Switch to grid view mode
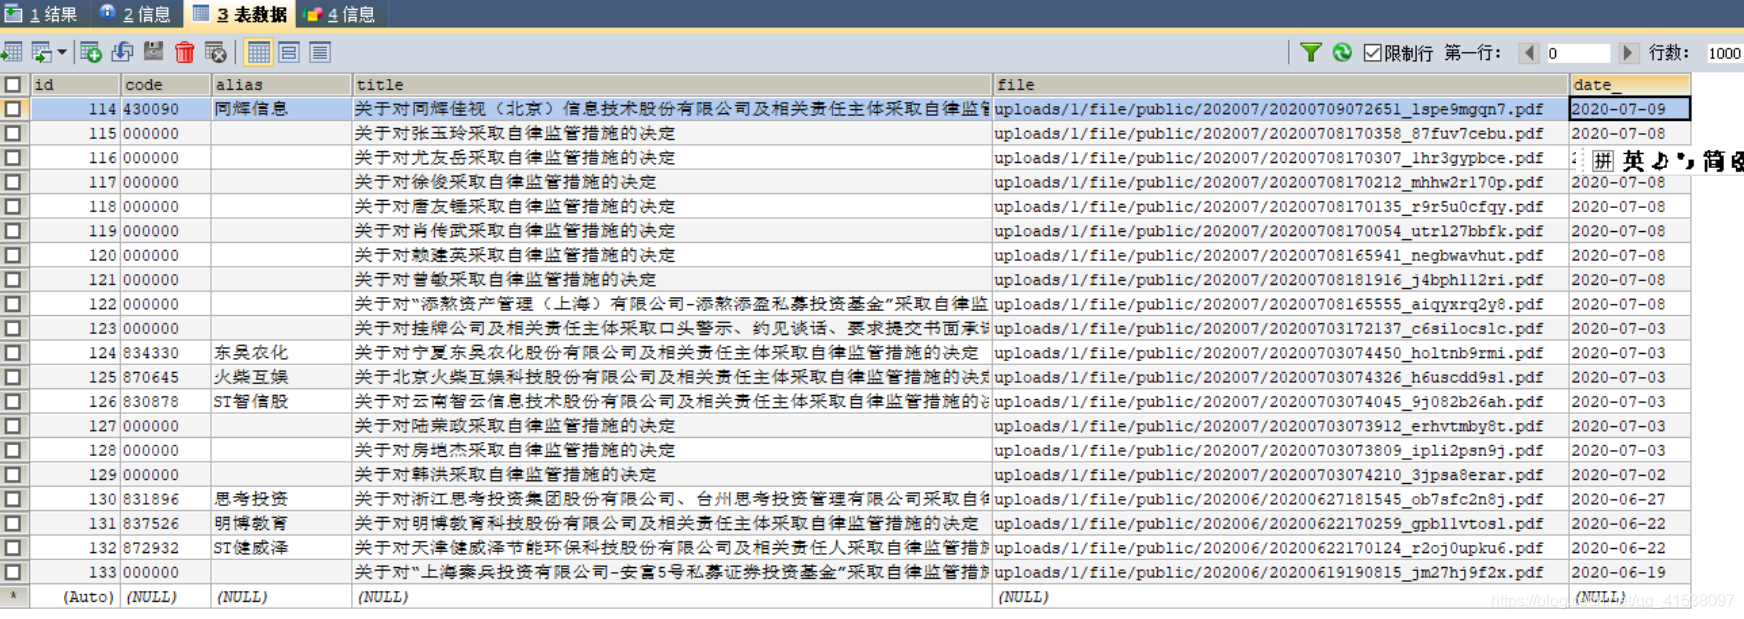 [x=259, y=52]
